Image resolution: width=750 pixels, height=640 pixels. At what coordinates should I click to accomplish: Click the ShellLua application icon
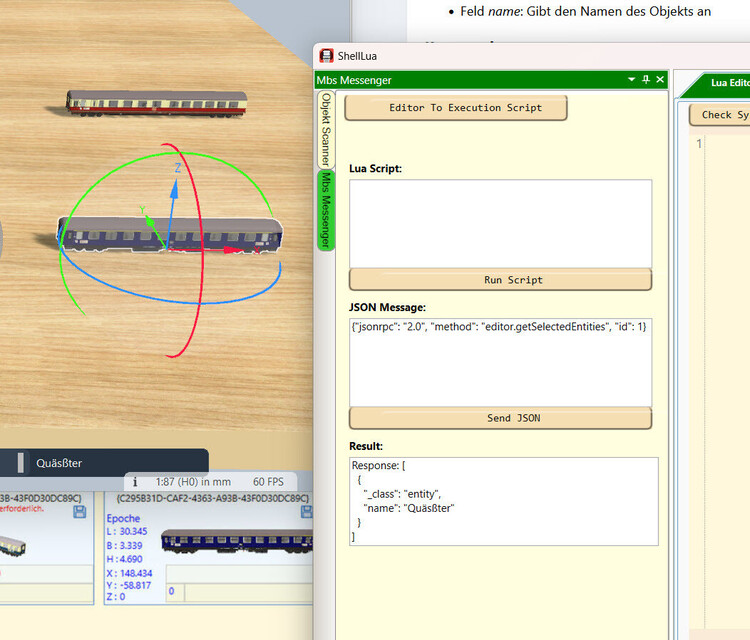click(x=326, y=56)
